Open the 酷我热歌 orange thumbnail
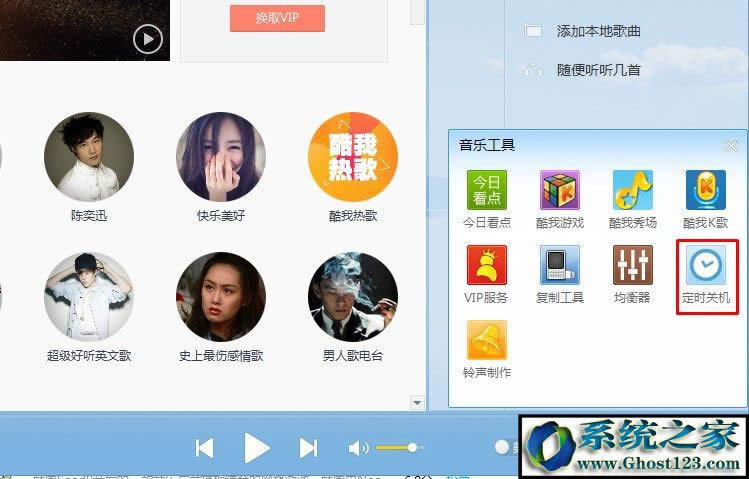This screenshot has height=479, width=749. point(353,157)
